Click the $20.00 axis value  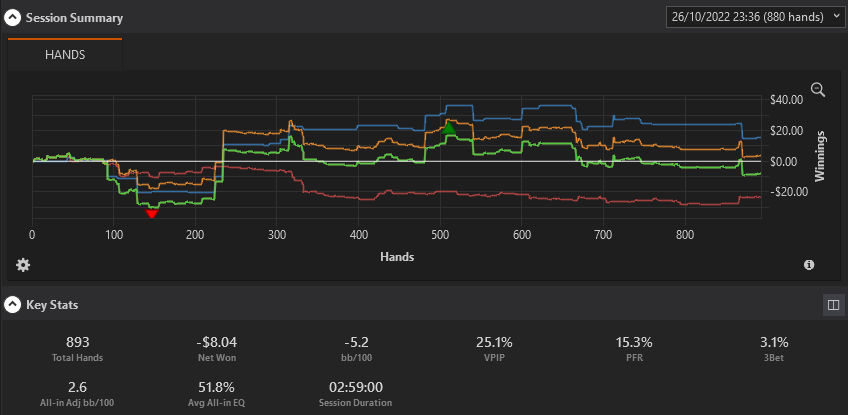786,131
